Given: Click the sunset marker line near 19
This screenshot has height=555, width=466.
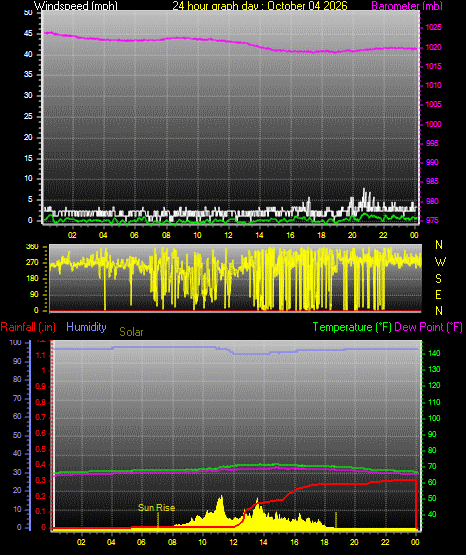Looking at the screenshot, I should (336, 520).
